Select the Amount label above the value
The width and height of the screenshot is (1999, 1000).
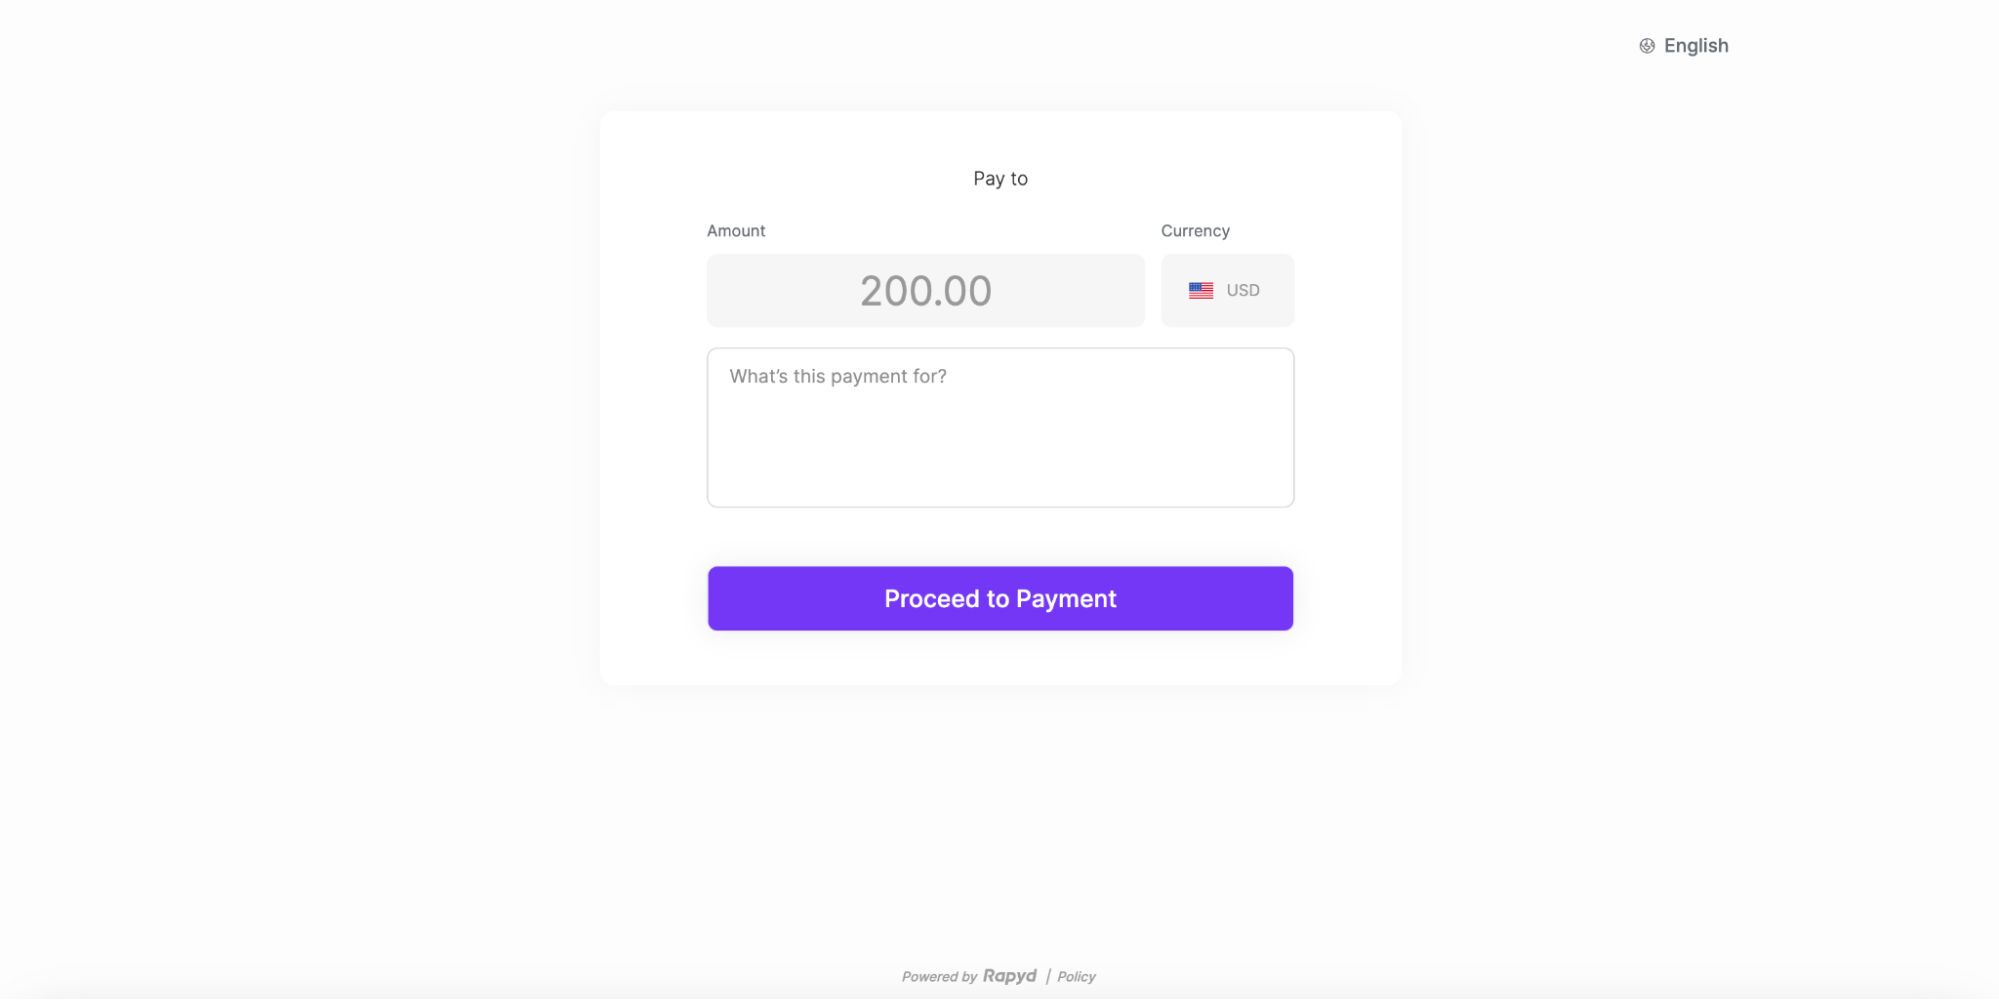click(736, 230)
